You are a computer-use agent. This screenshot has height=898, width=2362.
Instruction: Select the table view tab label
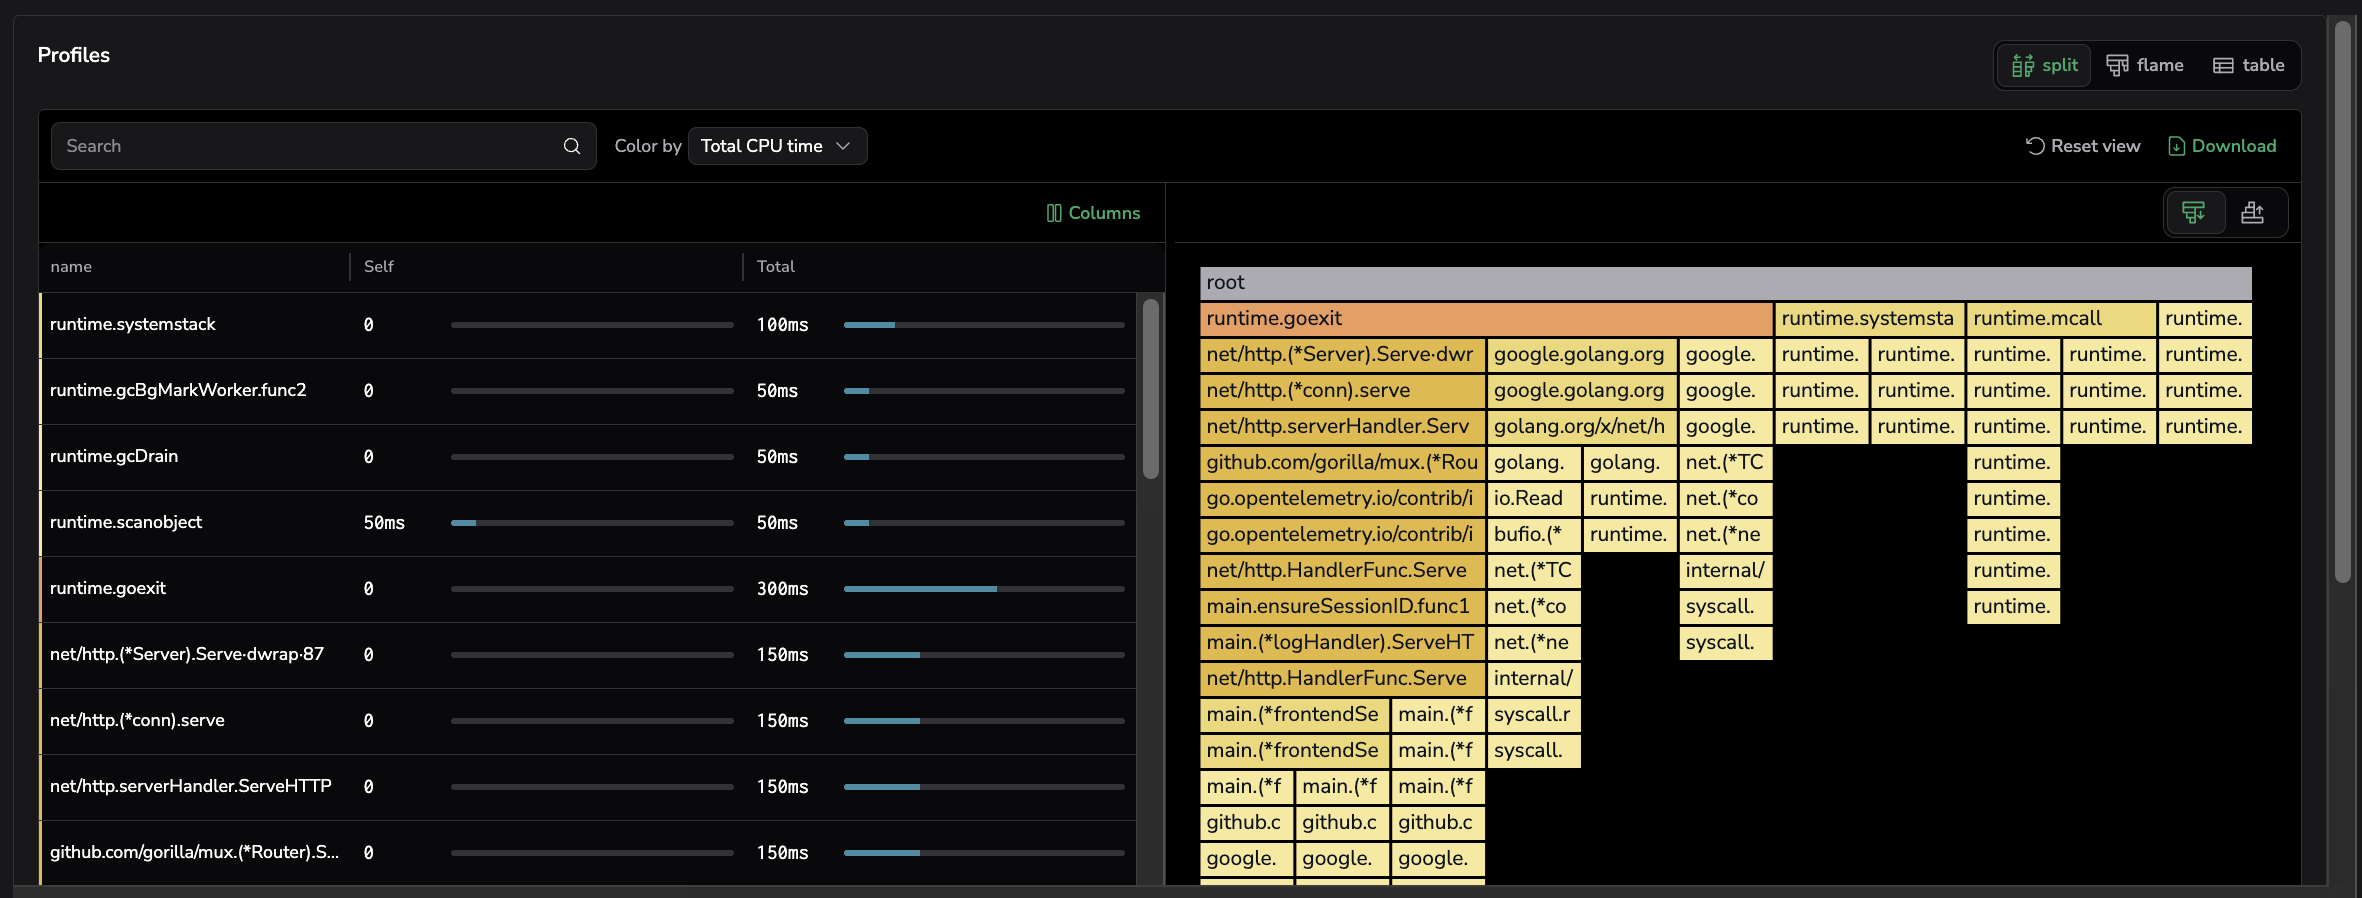[x=2263, y=66]
